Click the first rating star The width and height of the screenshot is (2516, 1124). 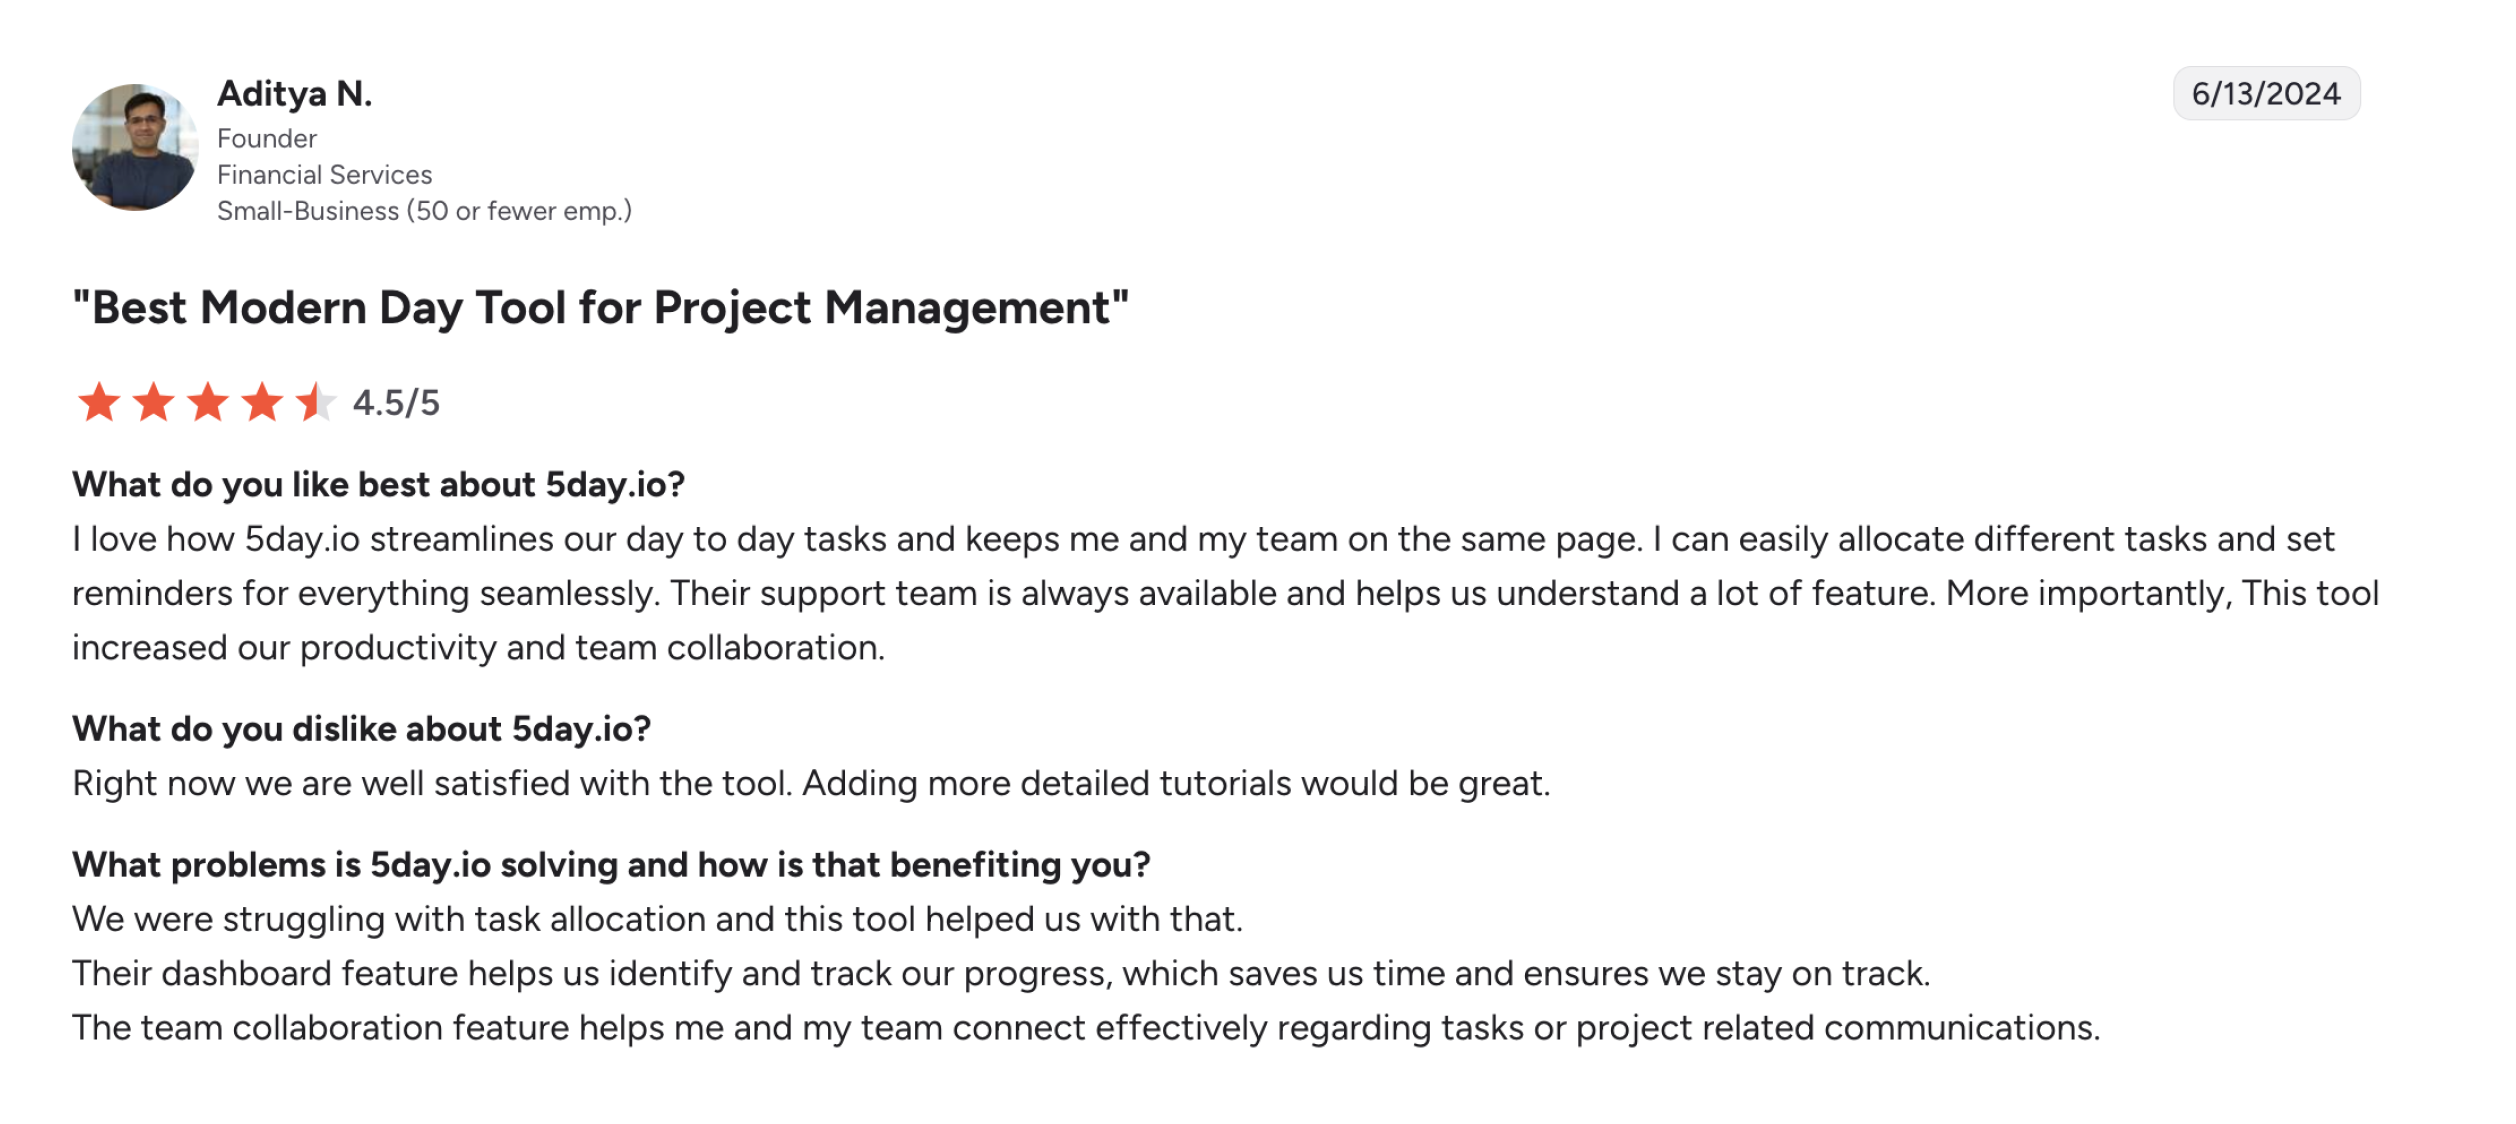(99, 402)
